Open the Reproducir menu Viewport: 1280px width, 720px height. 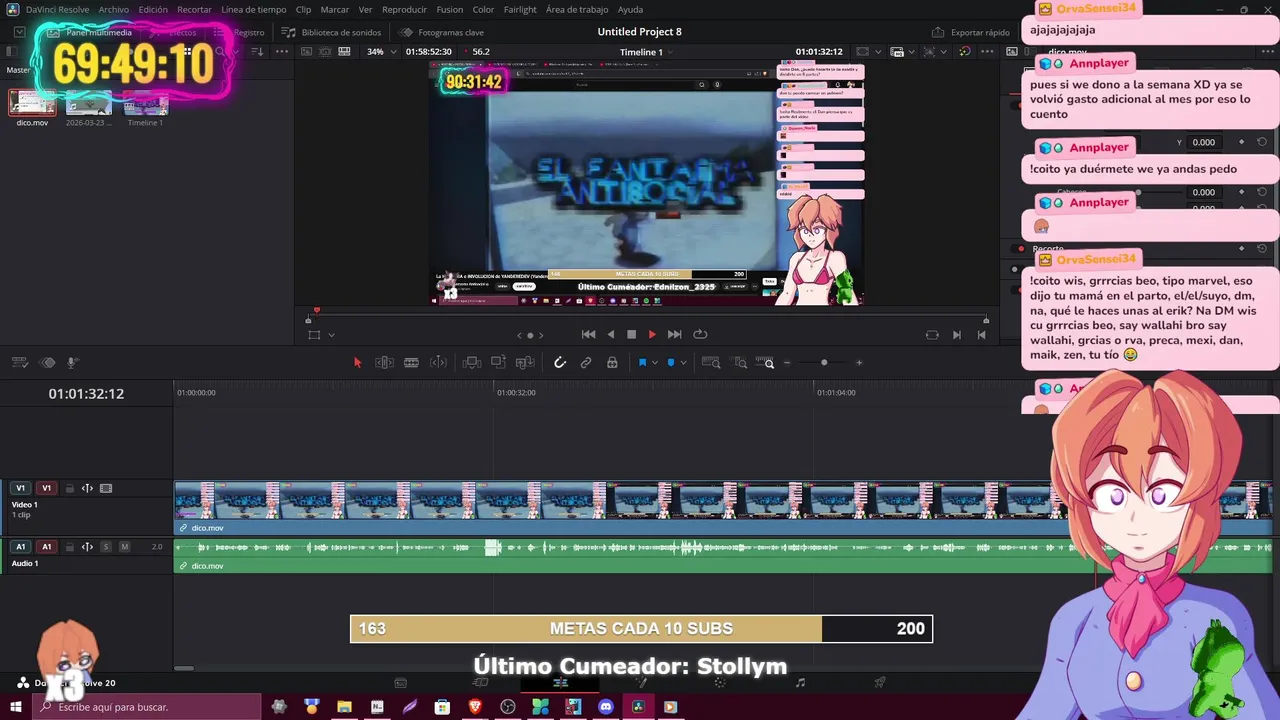[x=404, y=10]
